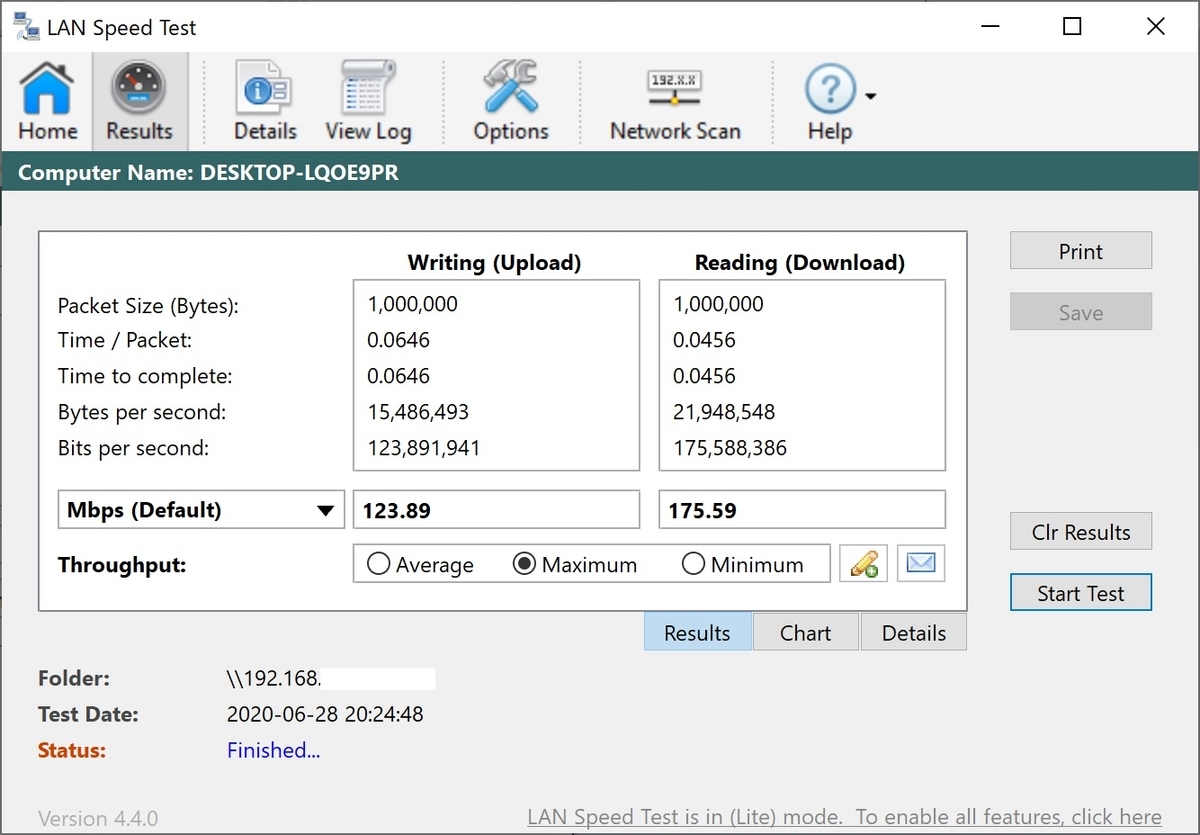The height and width of the screenshot is (835, 1200).
Task: Click the download bits value 175,588,386
Action: pyautogui.click(x=730, y=448)
